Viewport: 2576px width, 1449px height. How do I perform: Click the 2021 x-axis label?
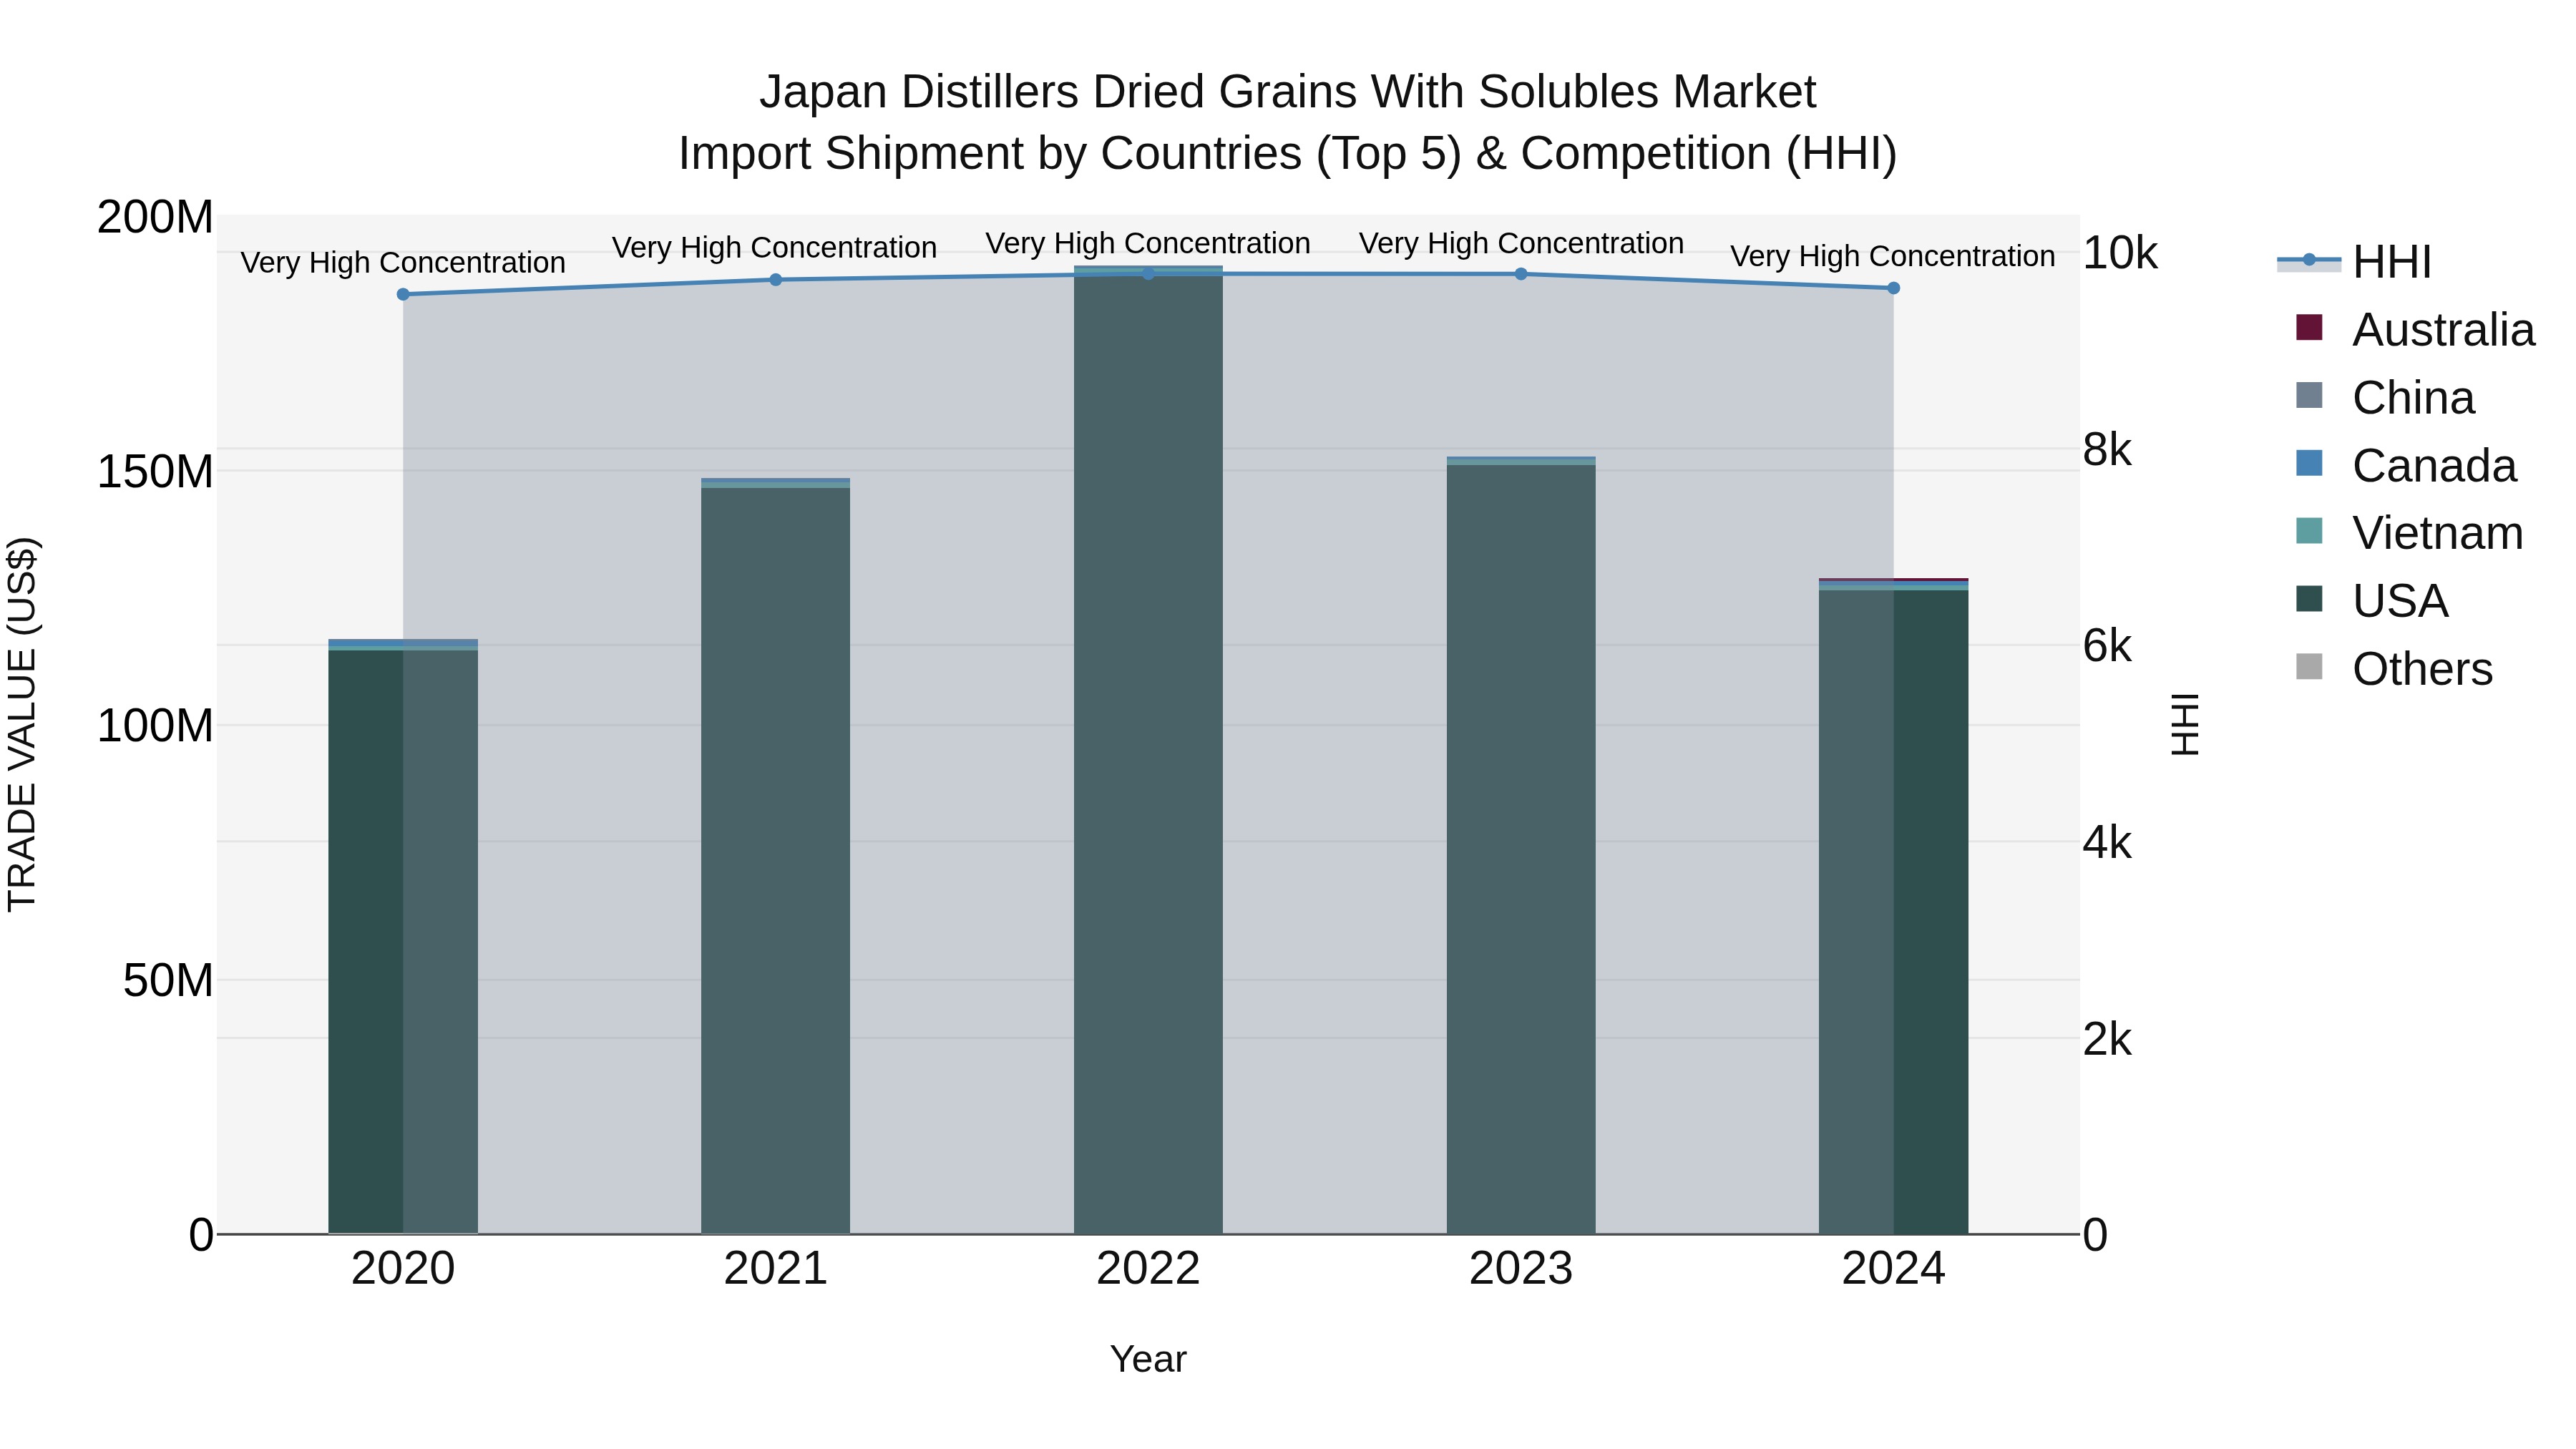775,1269
